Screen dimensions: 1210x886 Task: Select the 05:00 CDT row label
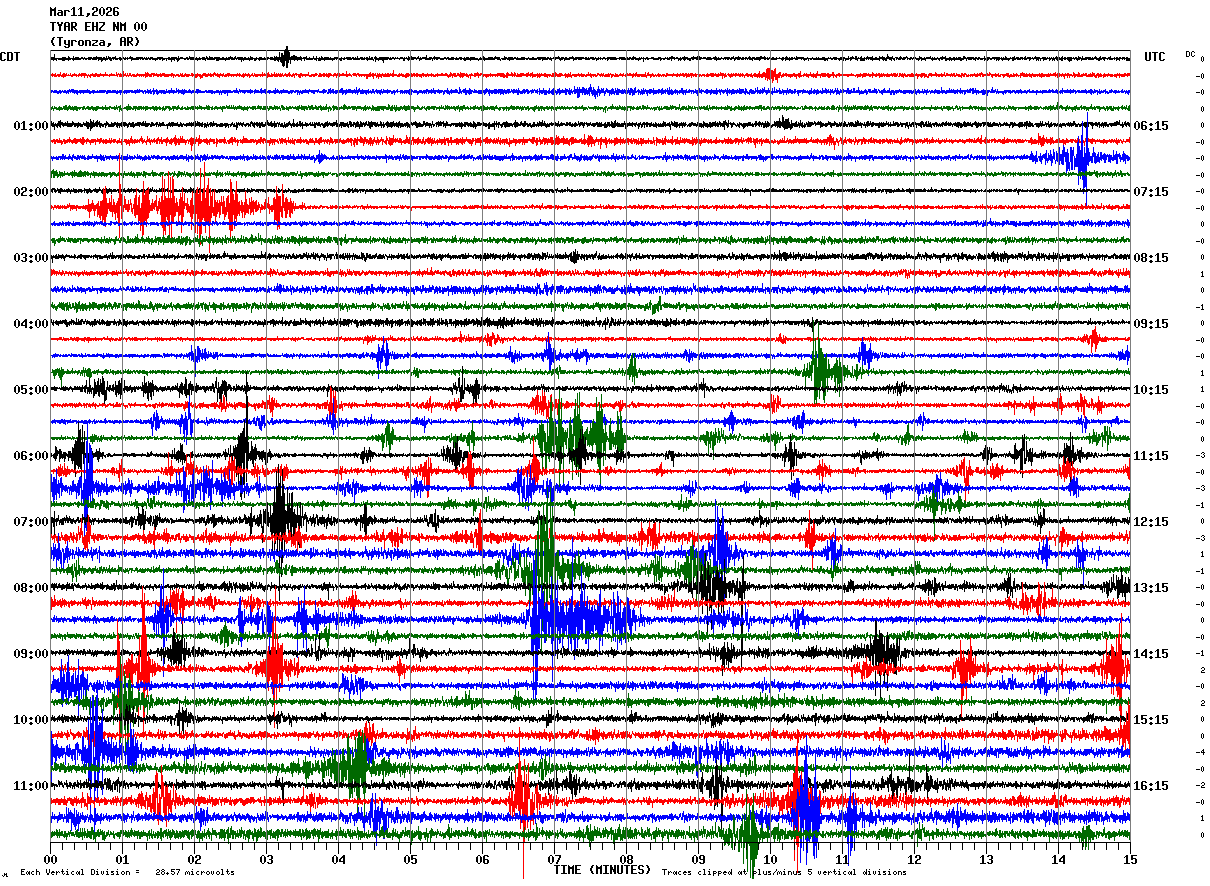pos(31,390)
